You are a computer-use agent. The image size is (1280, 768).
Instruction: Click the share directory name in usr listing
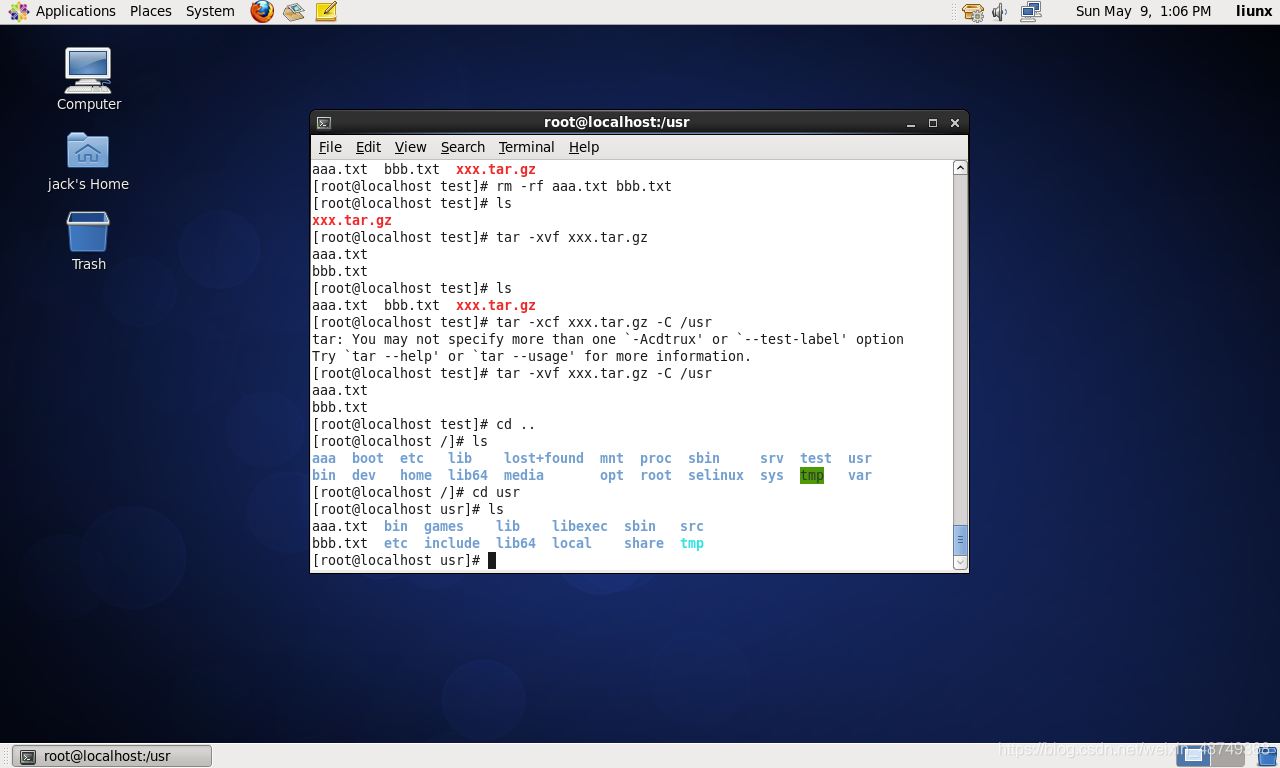[644, 543]
